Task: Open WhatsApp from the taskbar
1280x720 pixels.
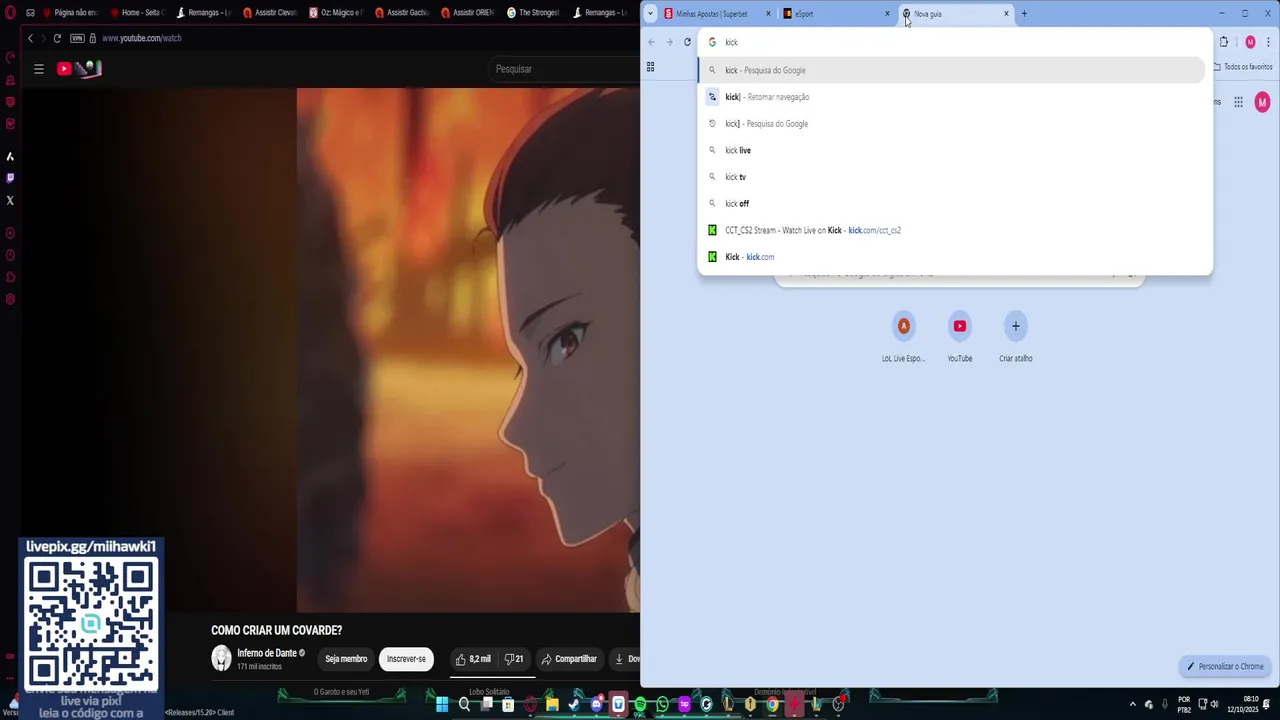Action: (x=662, y=704)
